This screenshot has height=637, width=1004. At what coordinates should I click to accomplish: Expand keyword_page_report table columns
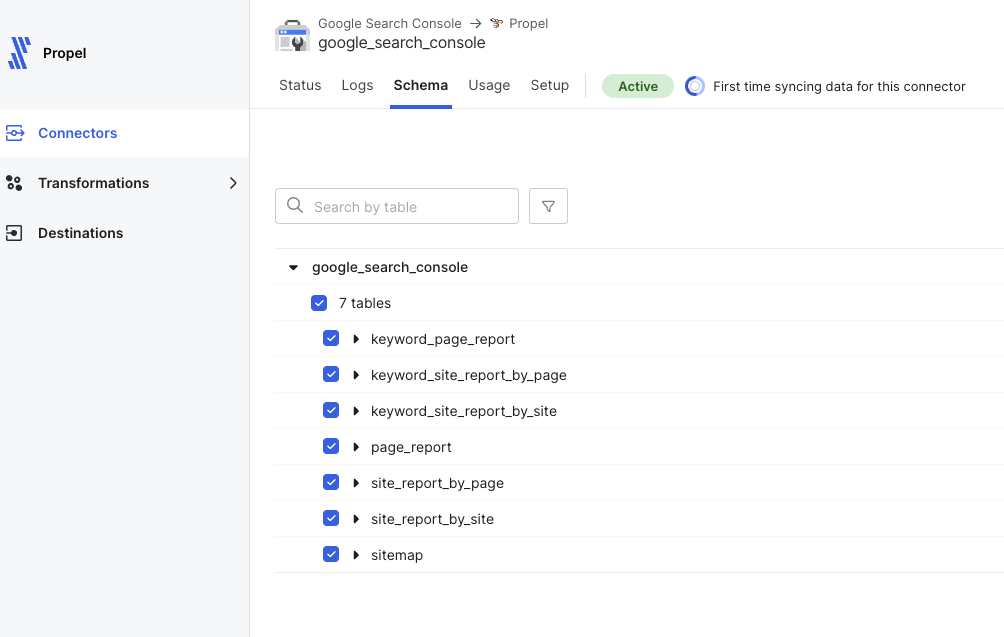click(356, 339)
